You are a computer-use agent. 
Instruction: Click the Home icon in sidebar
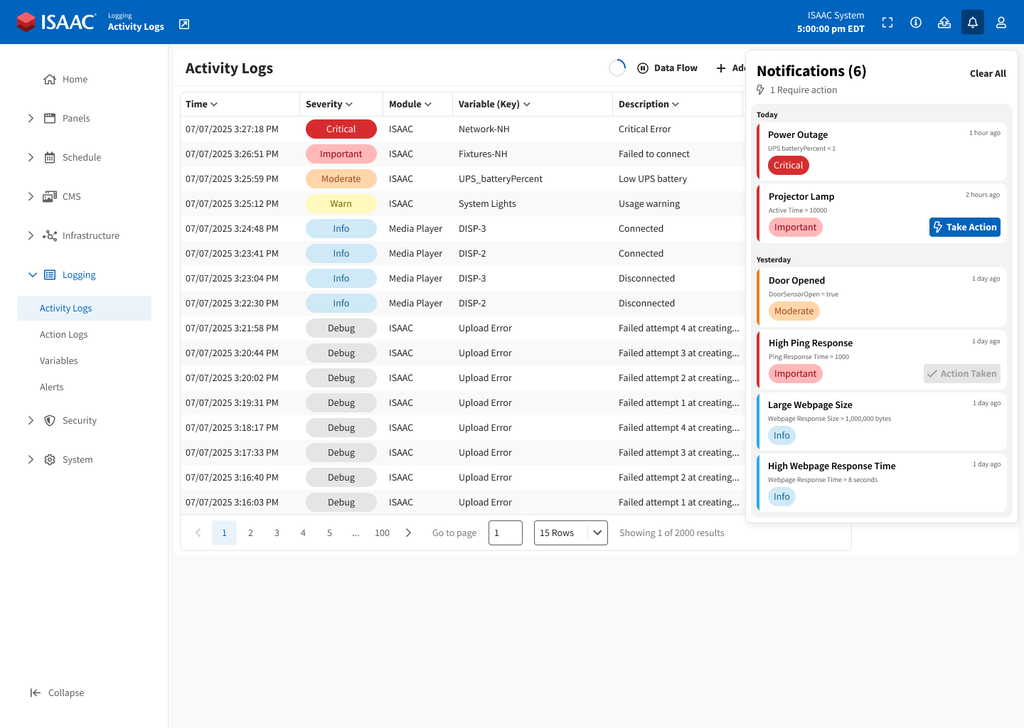(x=50, y=80)
